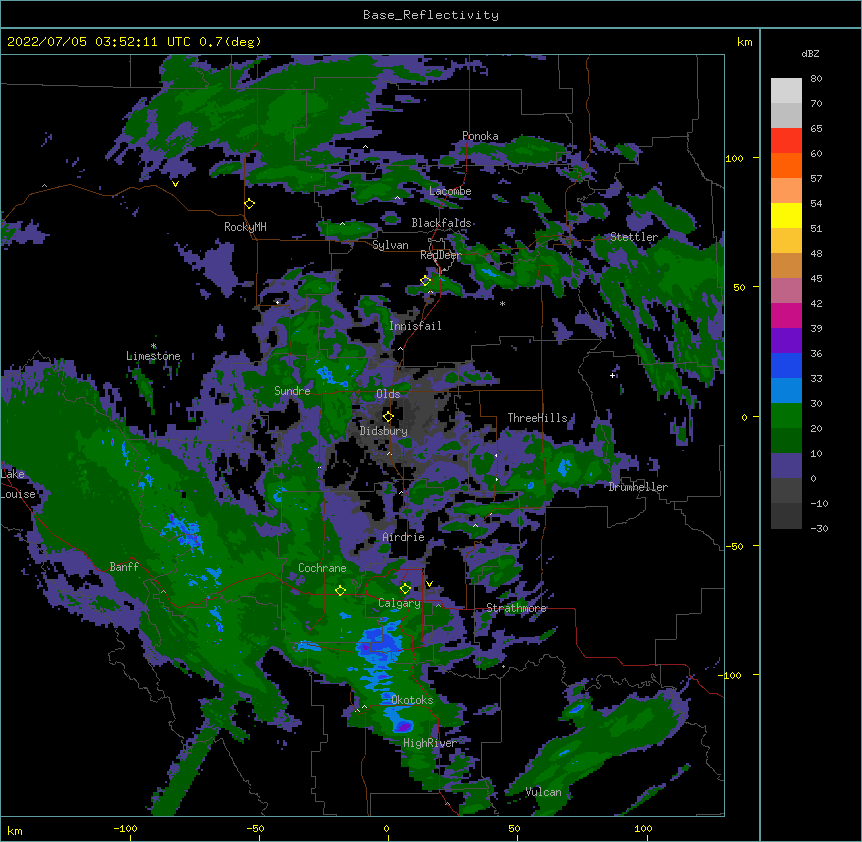Pick the mauve 42-45 dBZ legend swatch
The width and height of the screenshot is (862, 842).
(786, 290)
